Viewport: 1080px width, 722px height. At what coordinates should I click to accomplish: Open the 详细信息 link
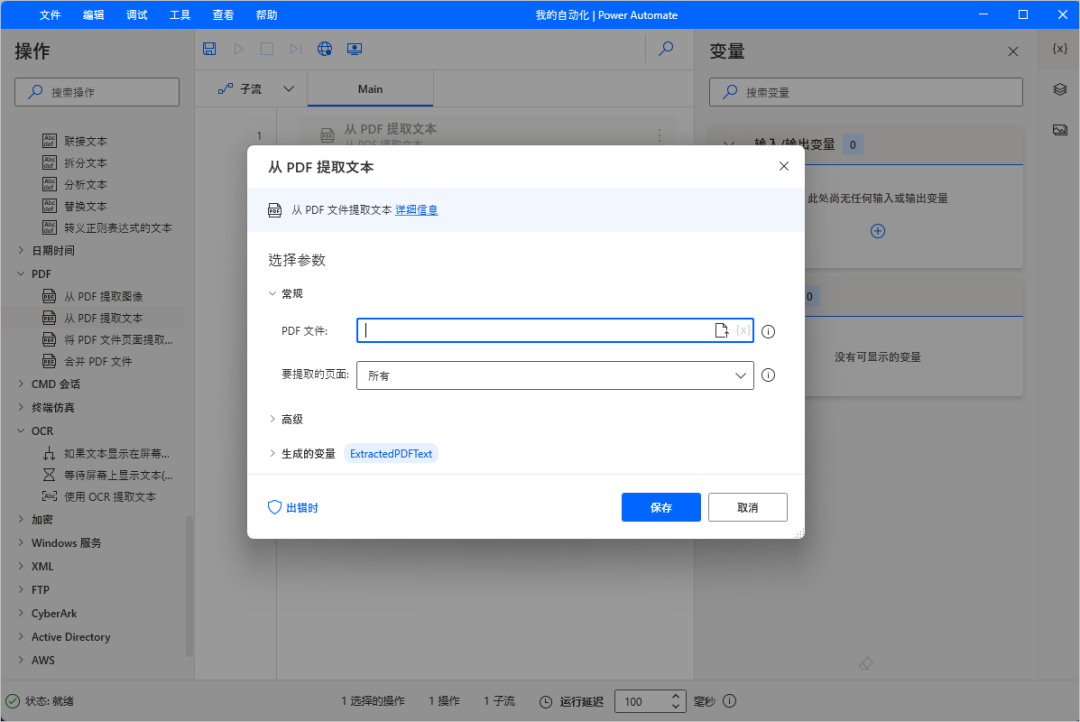point(417,210)
